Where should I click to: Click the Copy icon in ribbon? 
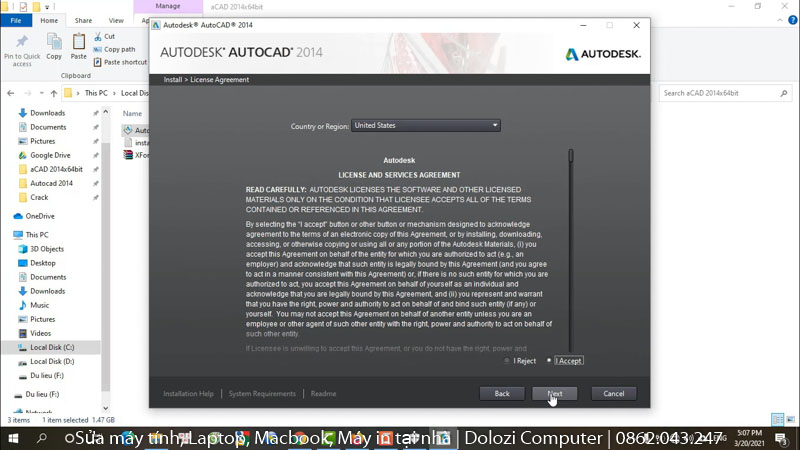point(54,41)
